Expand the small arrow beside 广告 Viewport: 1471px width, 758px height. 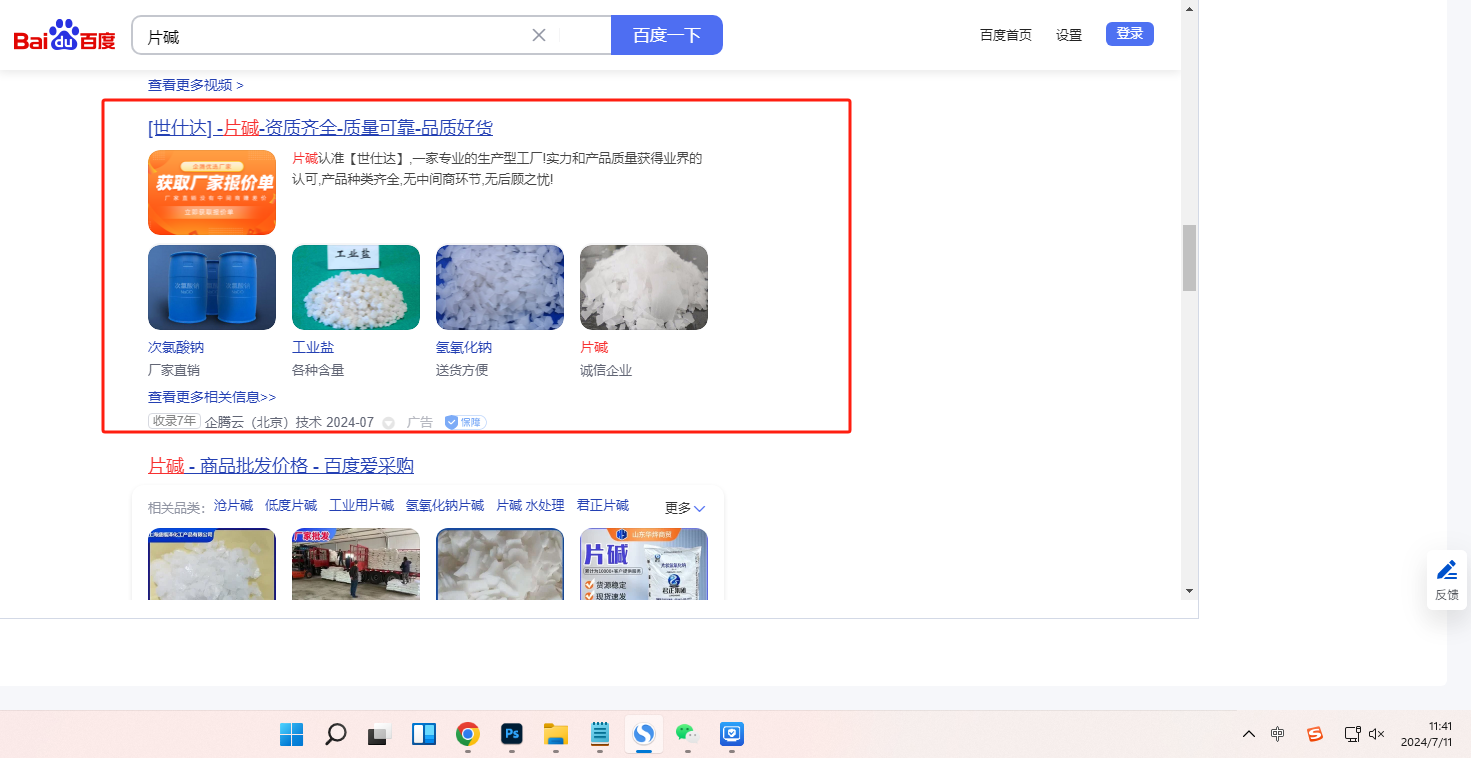[x=389, y=423]
